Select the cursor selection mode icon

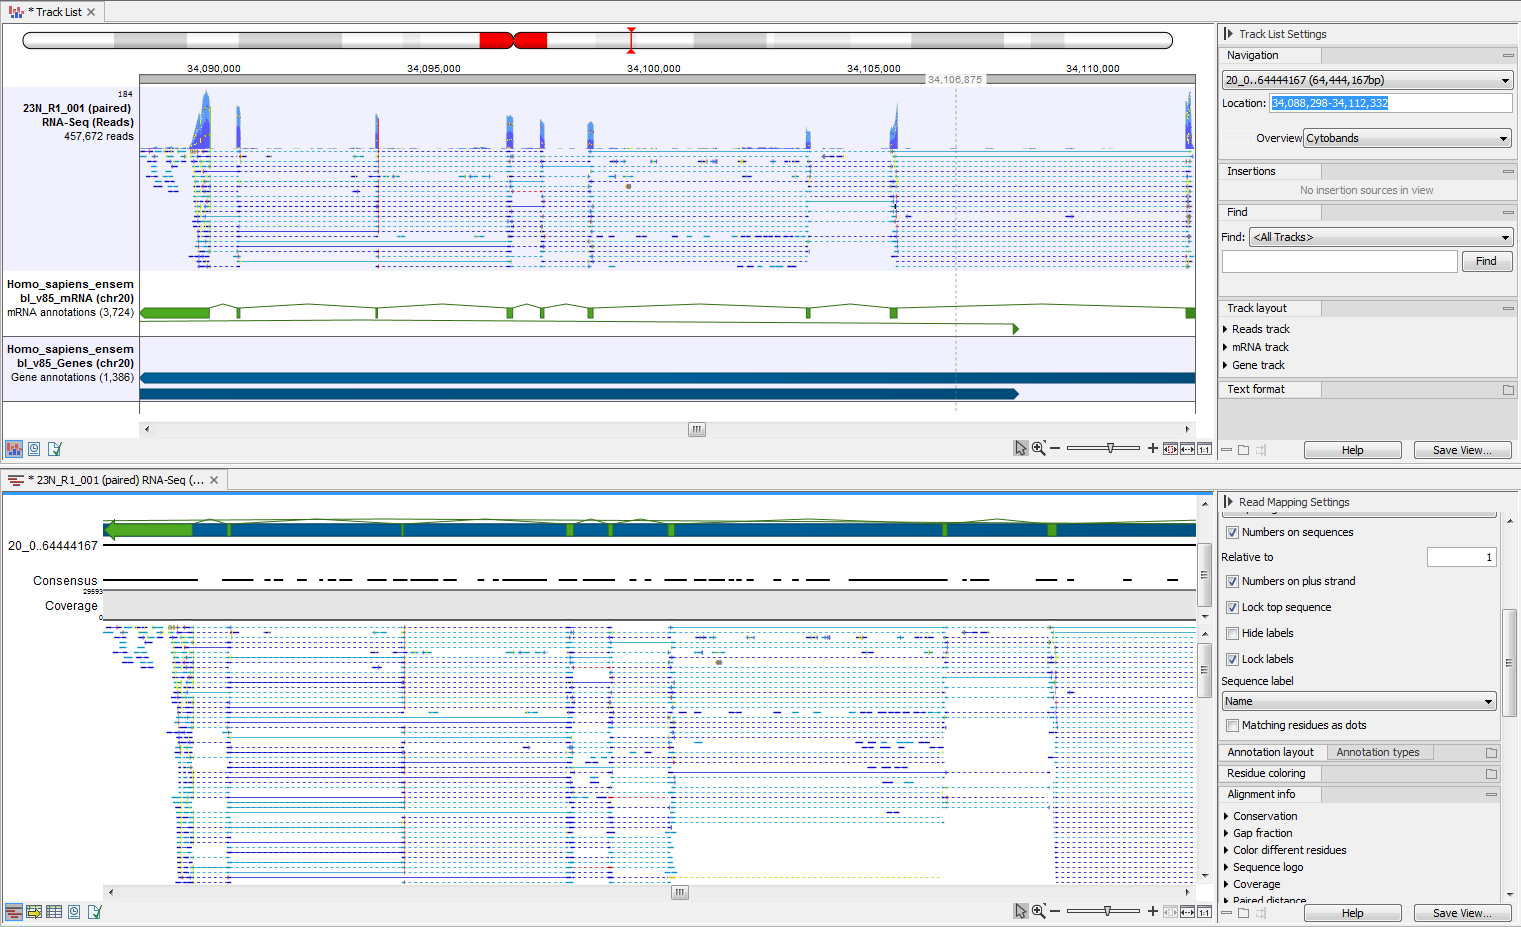tap(1021, 448)
